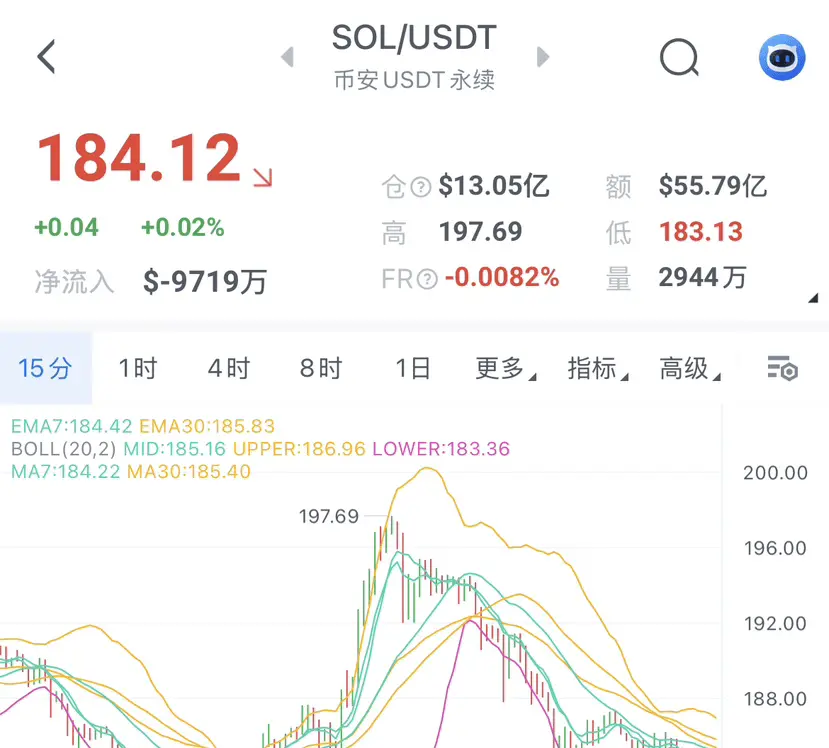This screenshot has height=748, width=829.
Task: Tap the EMA30:185.83 indicator label
Action: coord(207,426)
